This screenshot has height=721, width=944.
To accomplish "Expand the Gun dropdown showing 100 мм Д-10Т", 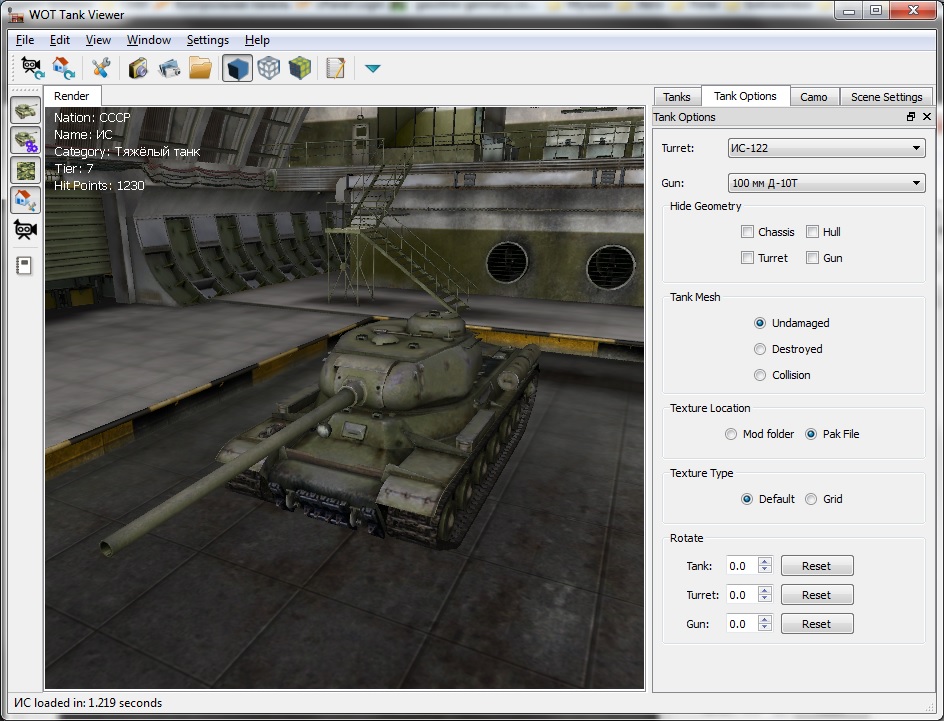I will point(825,183).
